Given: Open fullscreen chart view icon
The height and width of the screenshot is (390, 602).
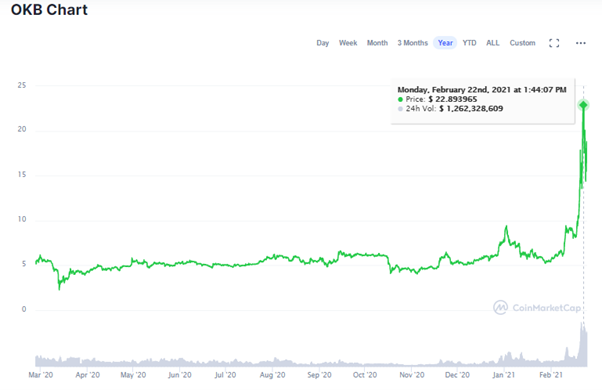Looking at the screenshot, I should click(554, 43).
